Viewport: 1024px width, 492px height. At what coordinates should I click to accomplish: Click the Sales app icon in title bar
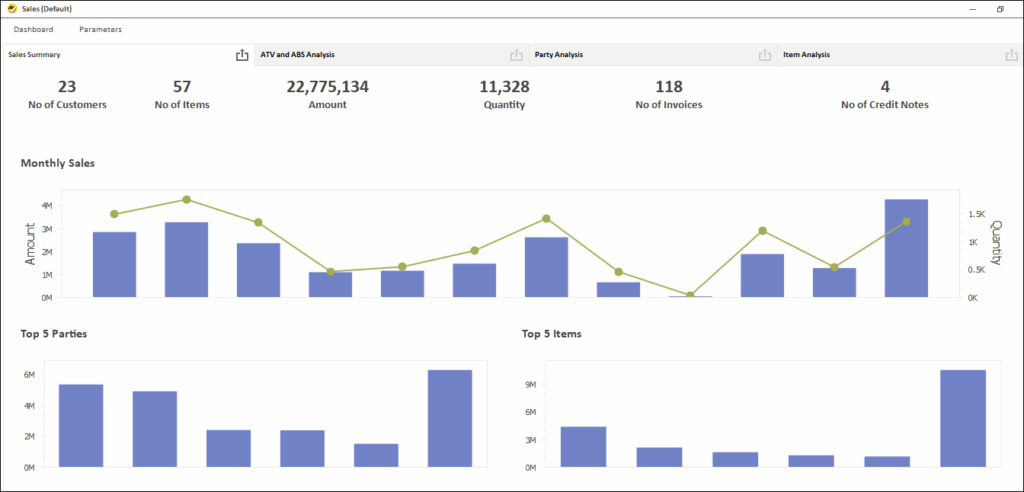11,9
